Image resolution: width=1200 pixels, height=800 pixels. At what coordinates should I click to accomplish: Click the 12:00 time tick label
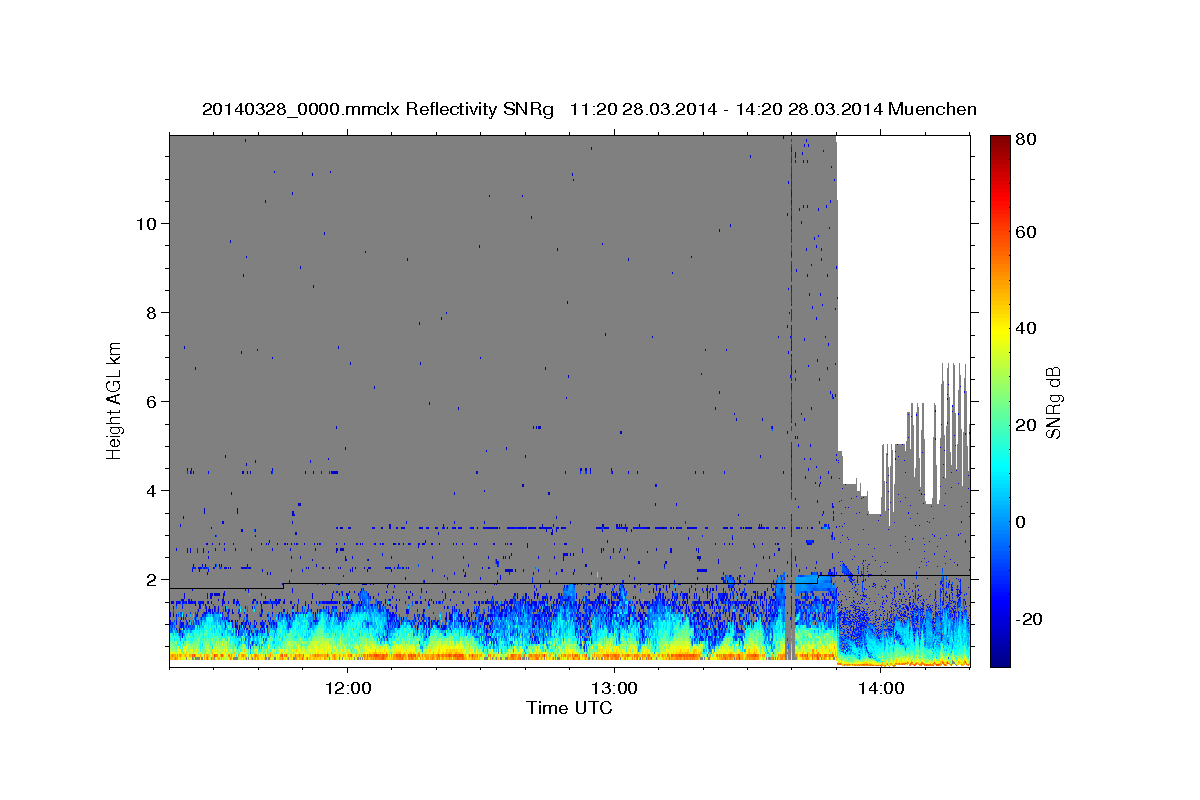pyautogui.click(x=347, y=689)
